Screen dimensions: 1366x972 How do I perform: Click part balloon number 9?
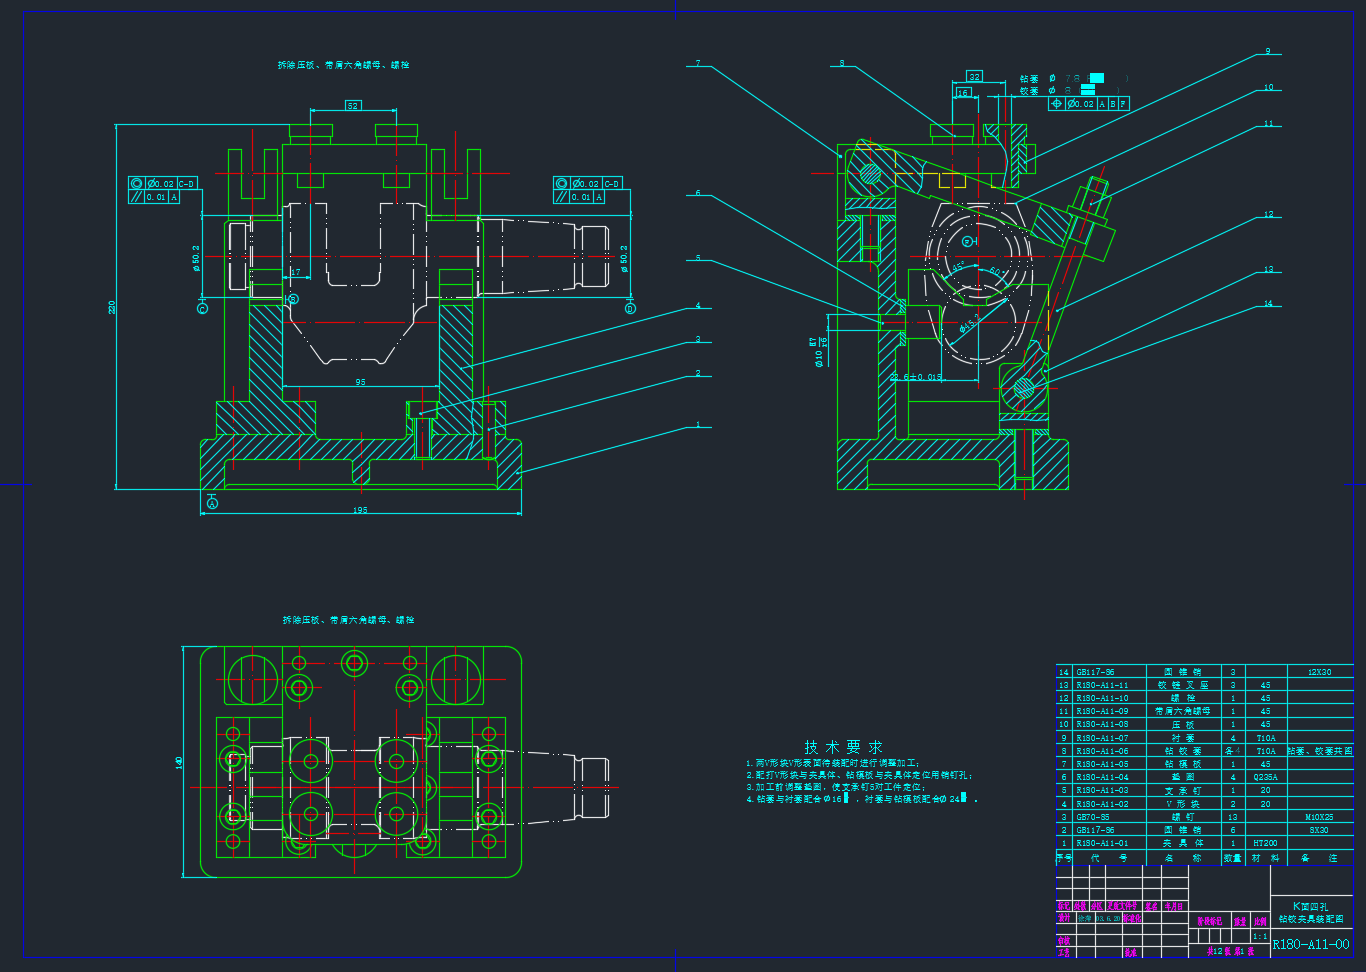click(1268, 51)
